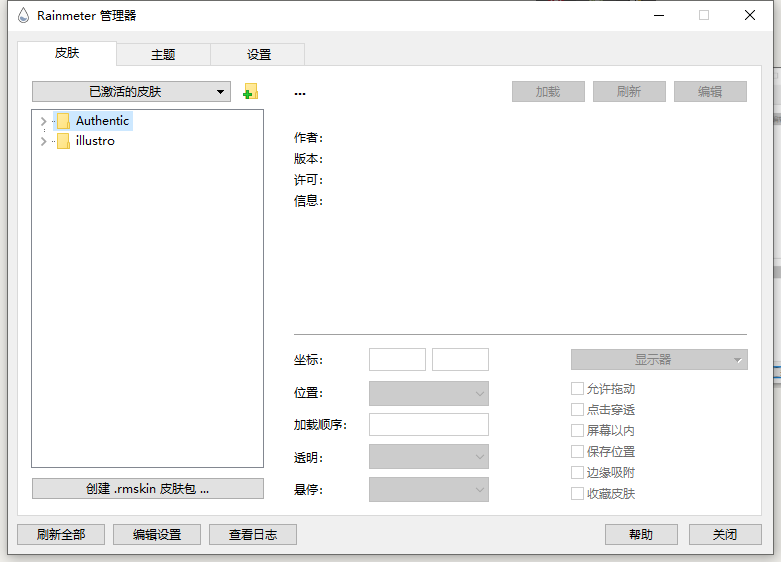Click the second 坐标 input field

460,360
